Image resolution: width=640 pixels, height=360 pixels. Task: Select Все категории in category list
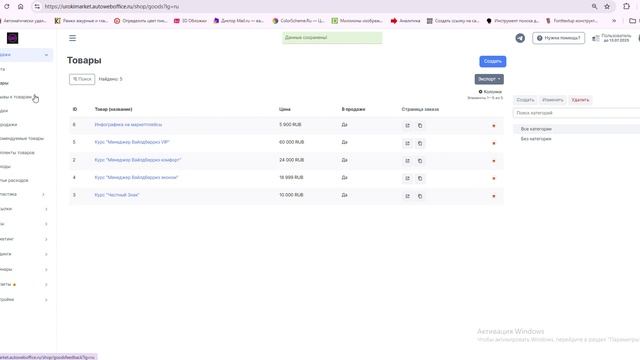536,129
